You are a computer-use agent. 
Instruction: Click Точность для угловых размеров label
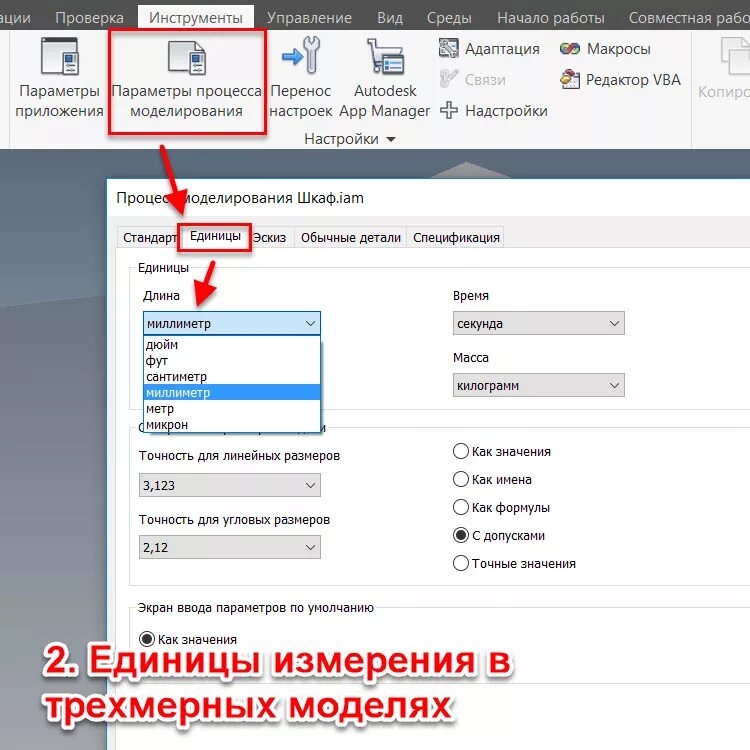234,519
